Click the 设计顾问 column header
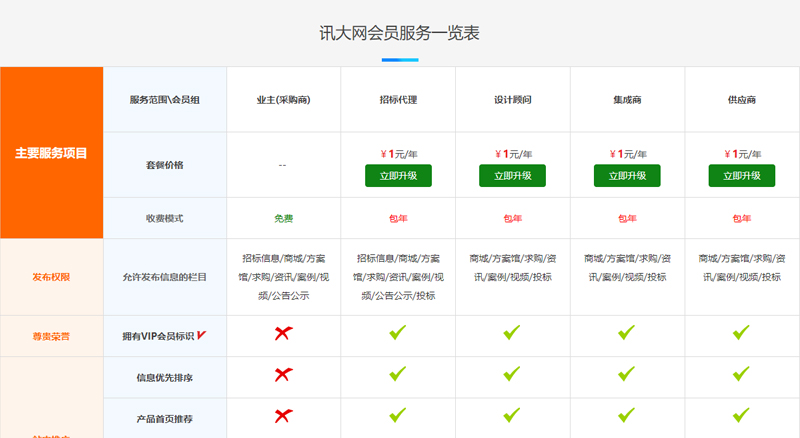 (512, 100)
